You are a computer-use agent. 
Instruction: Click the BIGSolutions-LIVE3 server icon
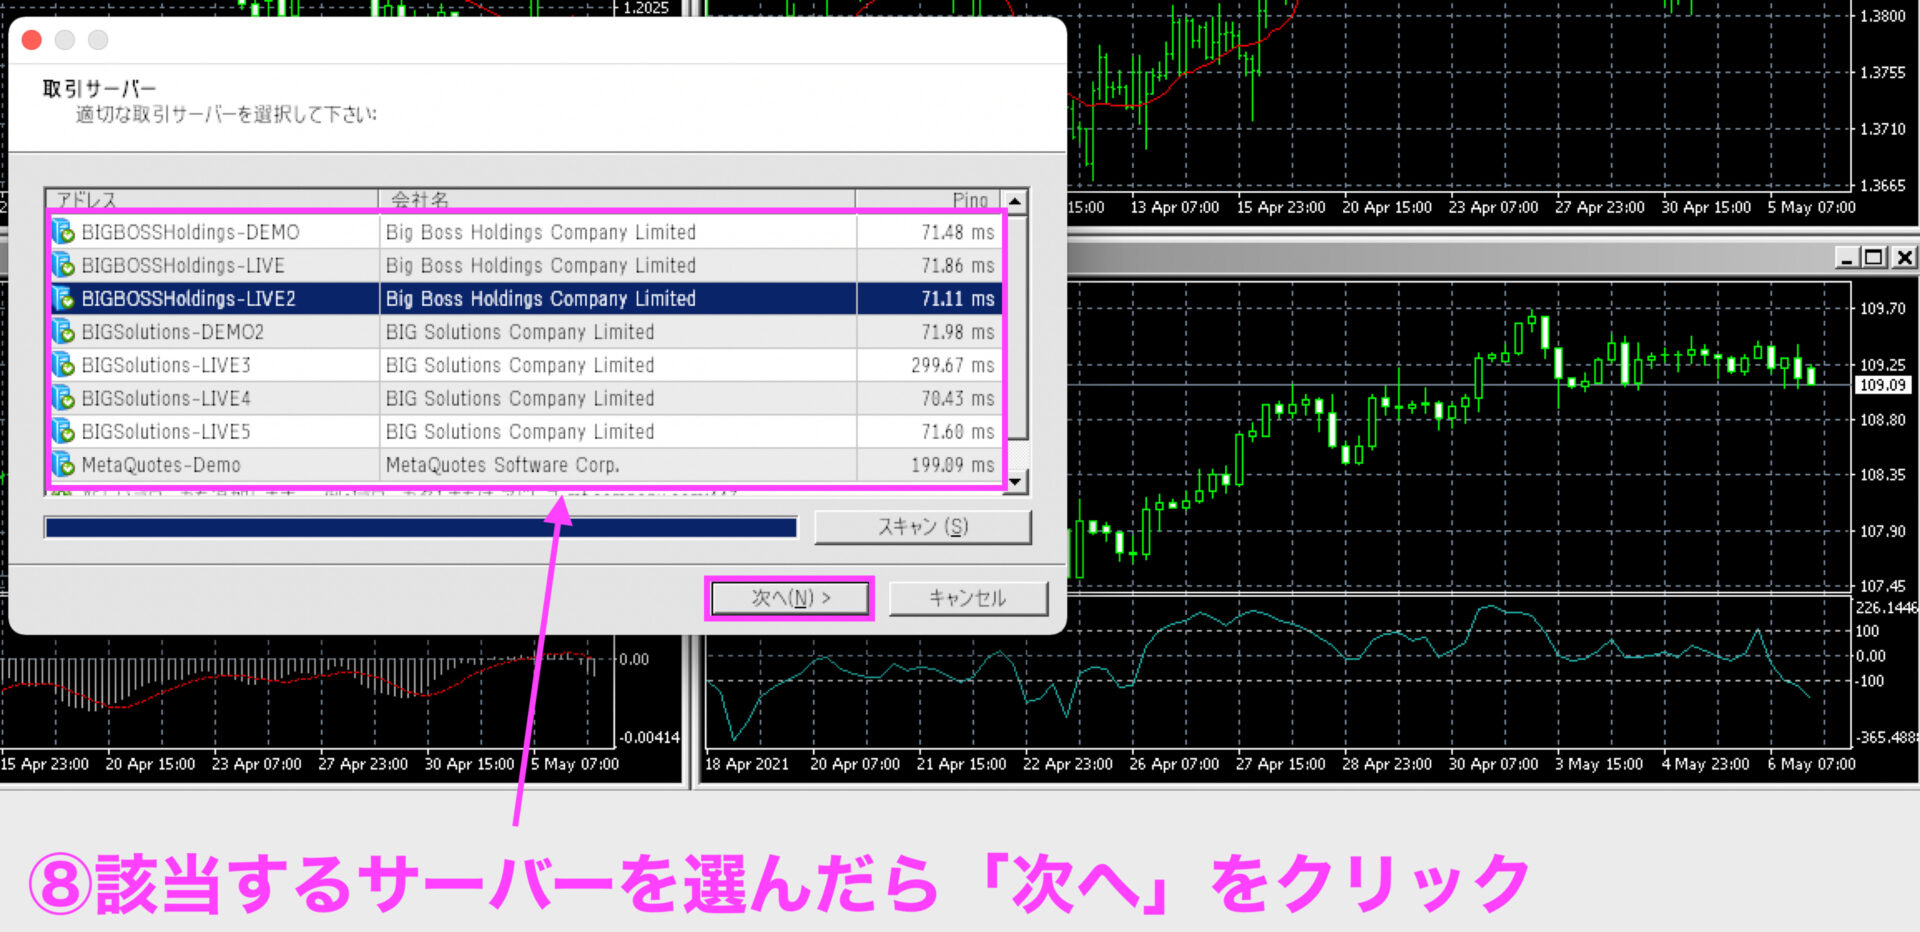[64, 365]
